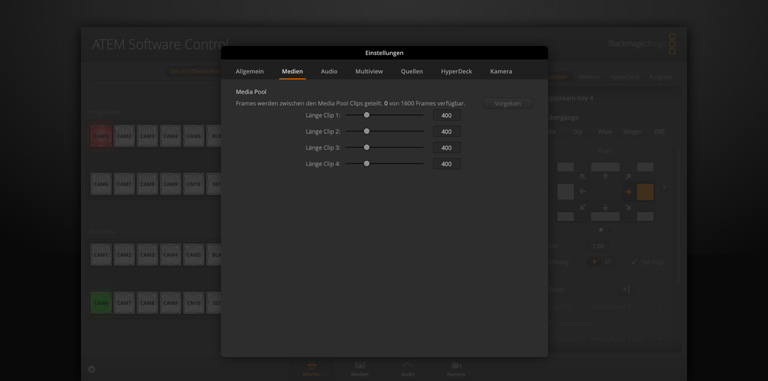Choose the Dip transition type

click(577, 132)
